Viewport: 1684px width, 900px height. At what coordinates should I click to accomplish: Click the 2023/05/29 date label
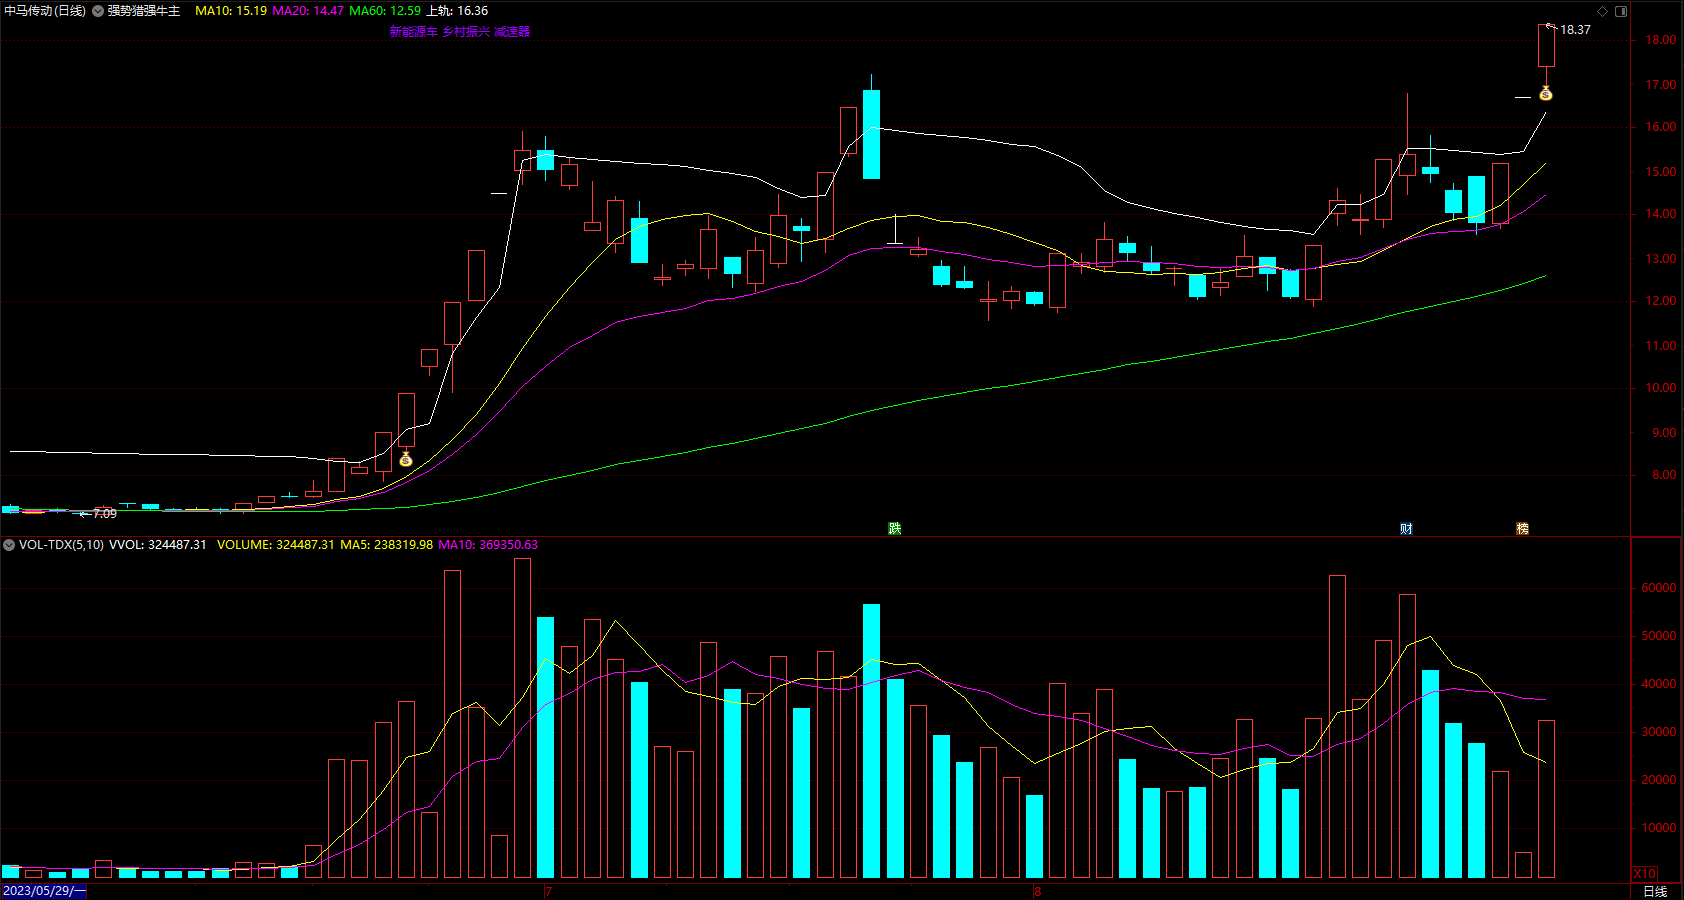pos(44,891)
